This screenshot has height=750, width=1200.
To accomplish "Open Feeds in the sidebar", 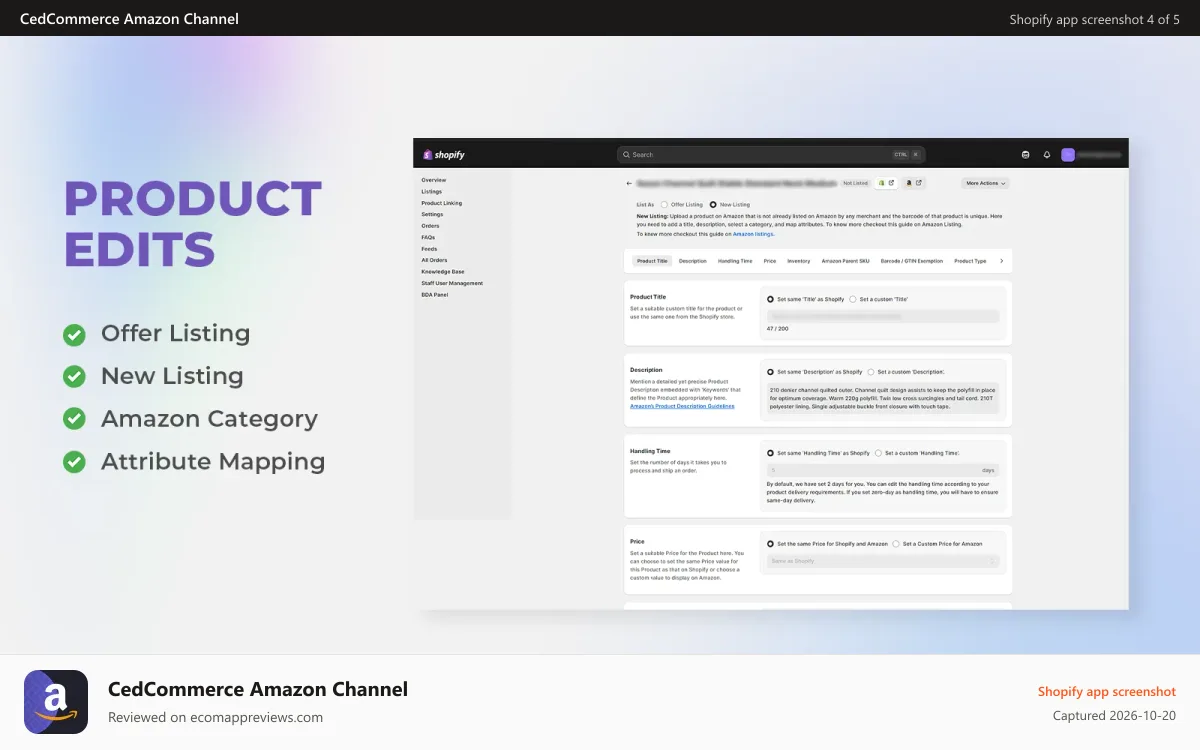I will click(x=429, y=249).
